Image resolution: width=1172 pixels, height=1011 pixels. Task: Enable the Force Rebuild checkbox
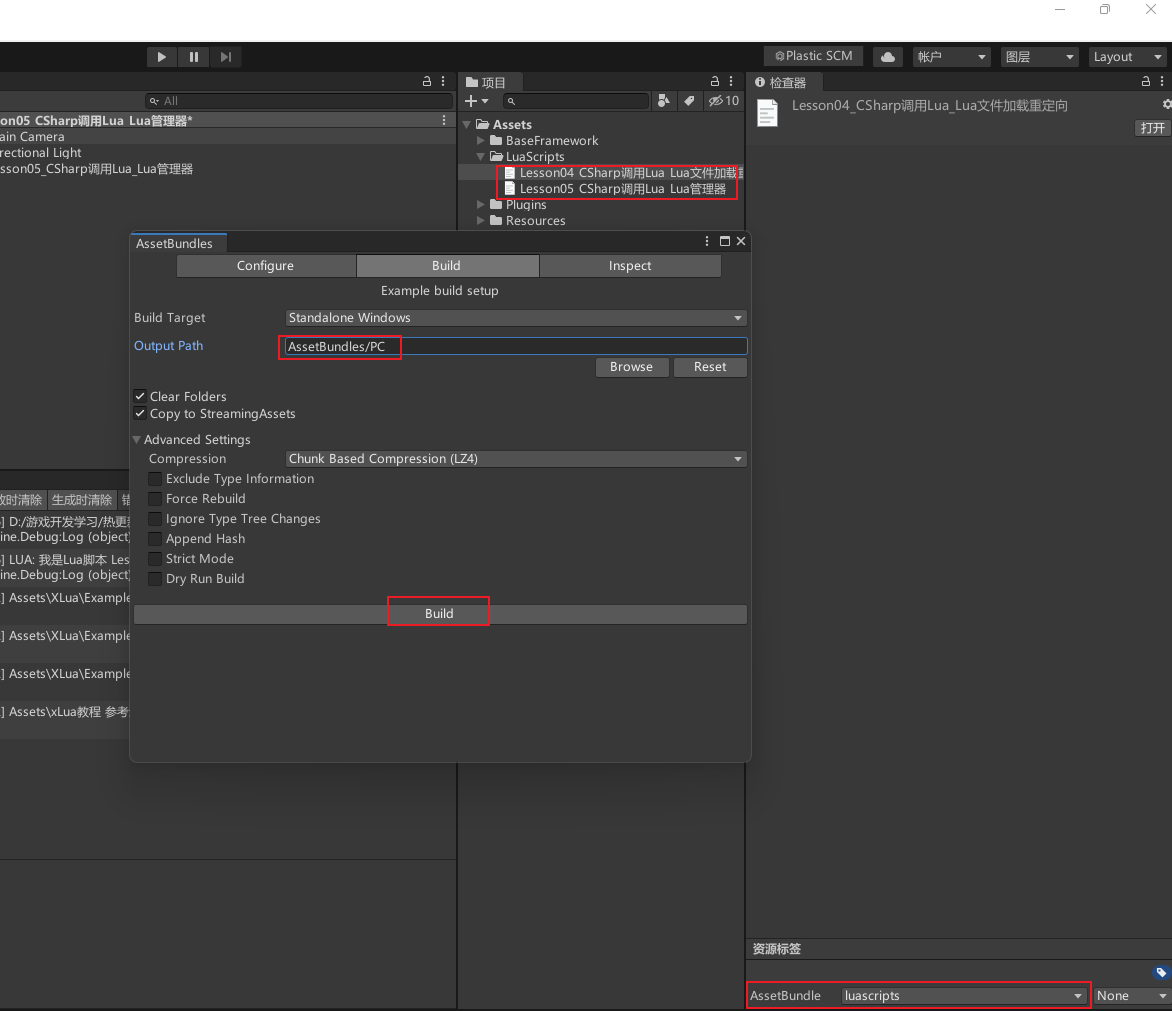pyautogui.click(x=155, y=499)
